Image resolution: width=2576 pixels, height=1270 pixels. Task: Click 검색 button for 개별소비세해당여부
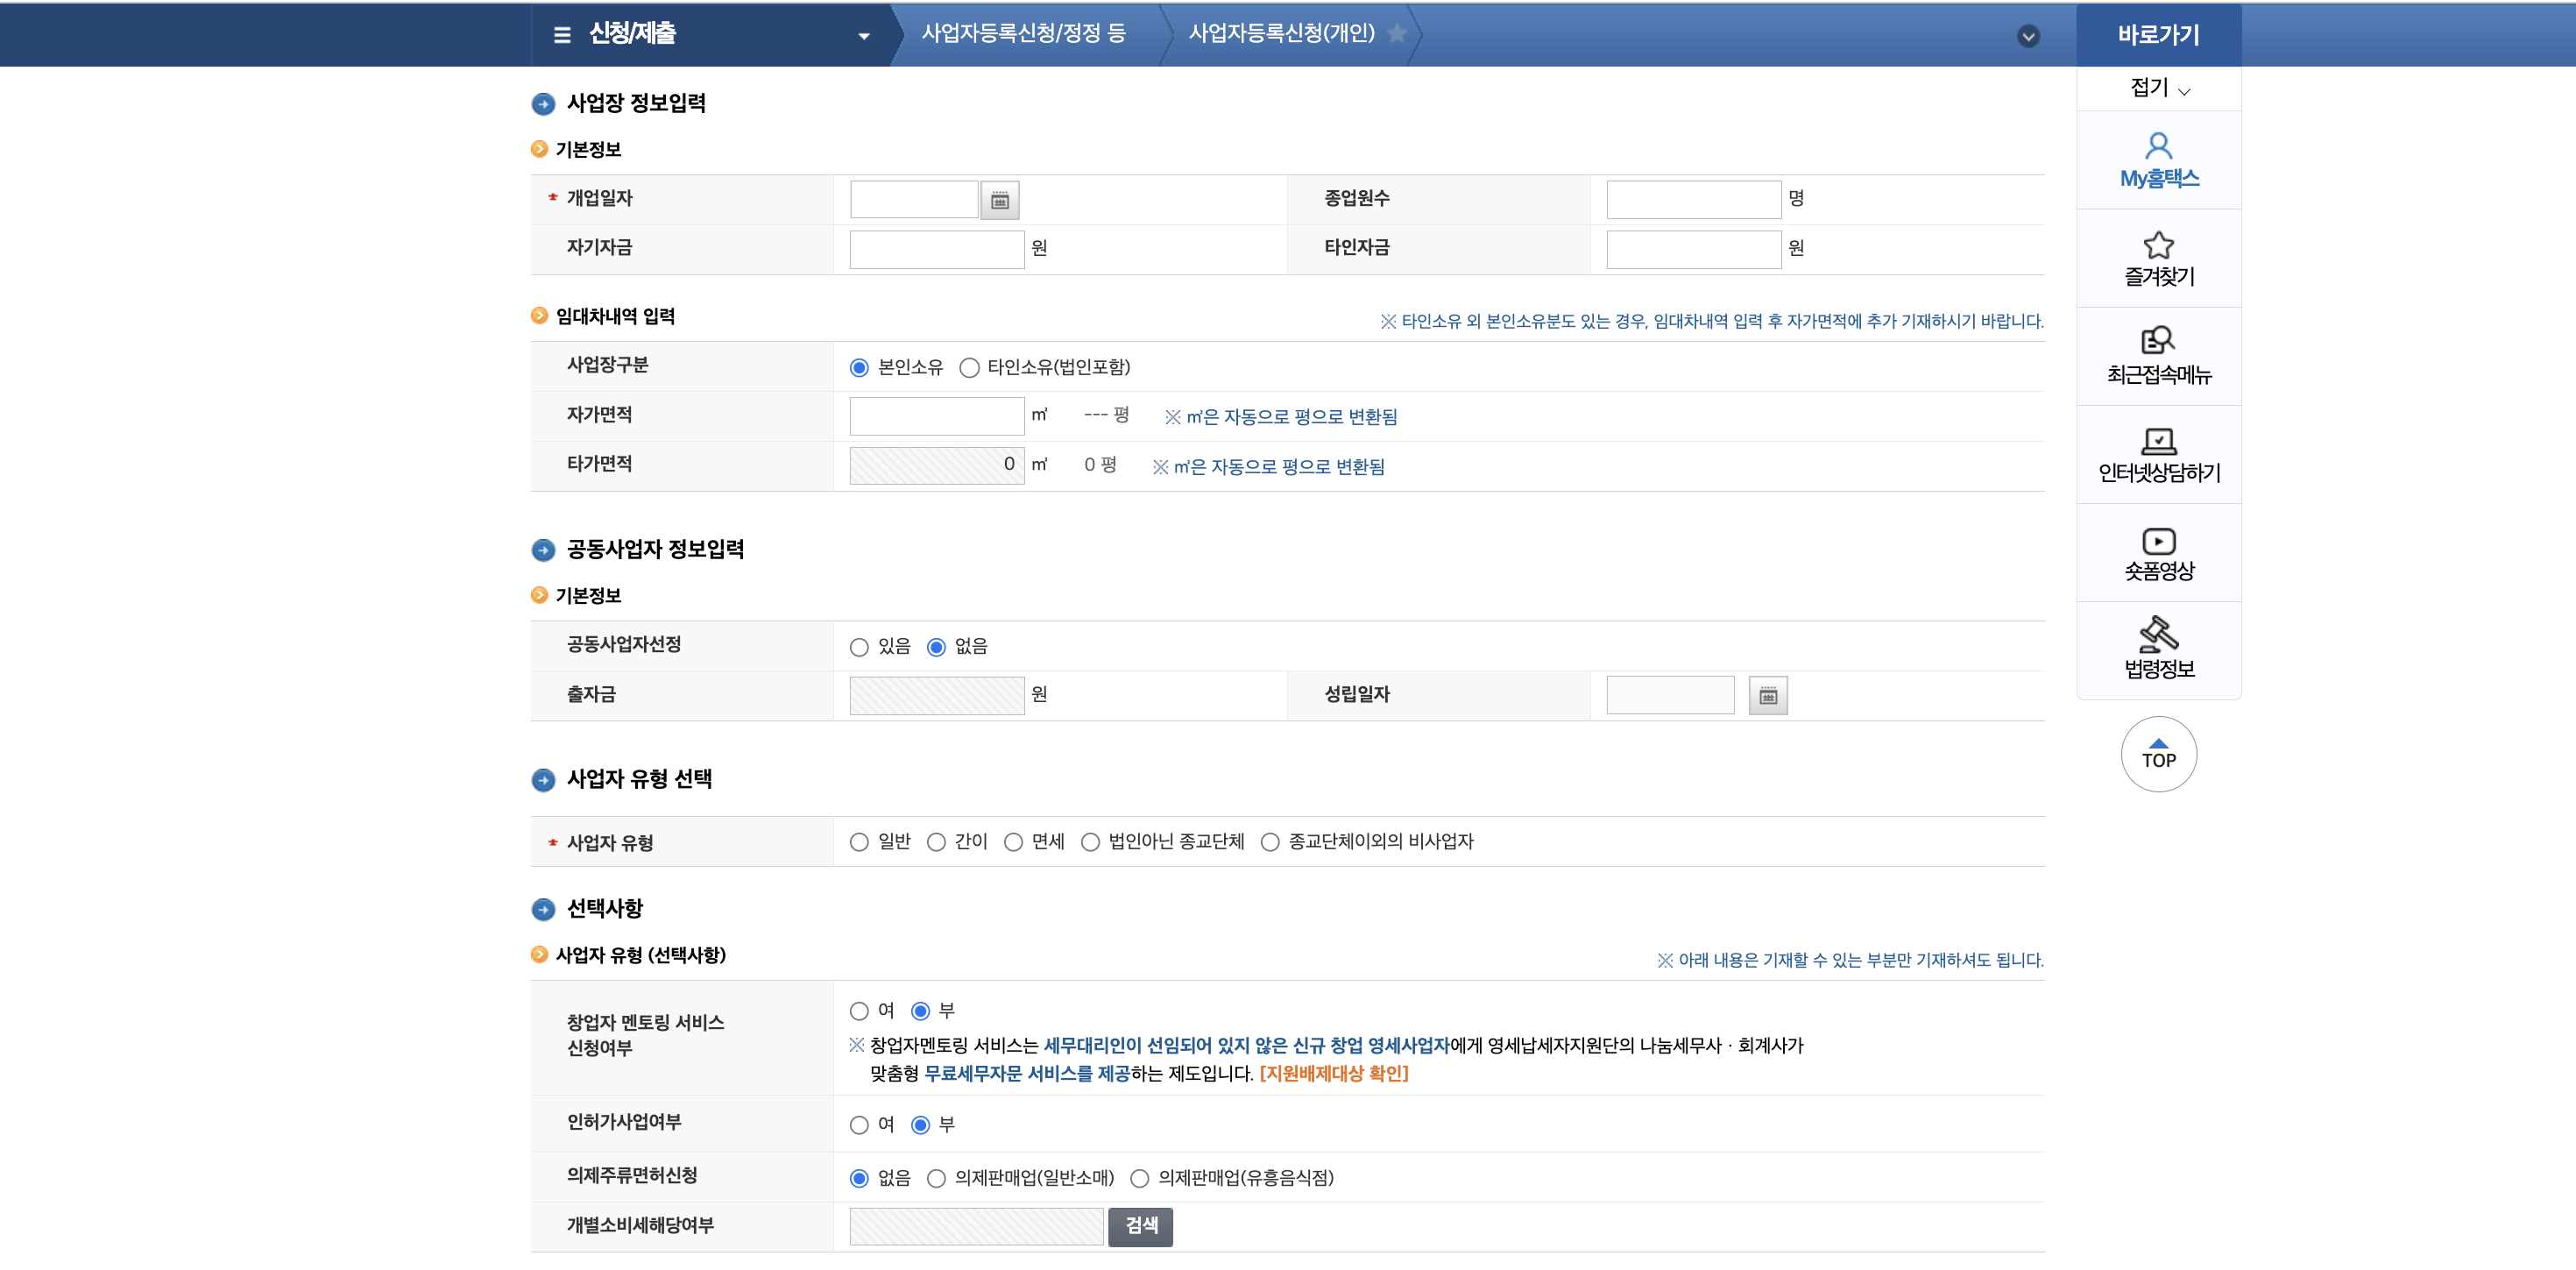pyautogui.click(x=1140, y=1226)
